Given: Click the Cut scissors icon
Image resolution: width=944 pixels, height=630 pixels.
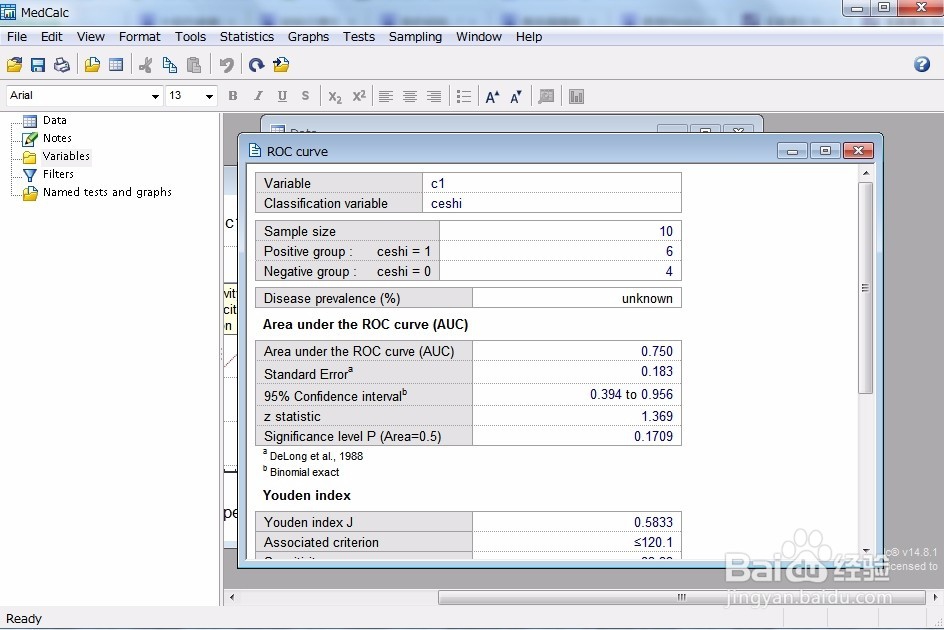Looking at the screenshot, I should click(146, 64).
